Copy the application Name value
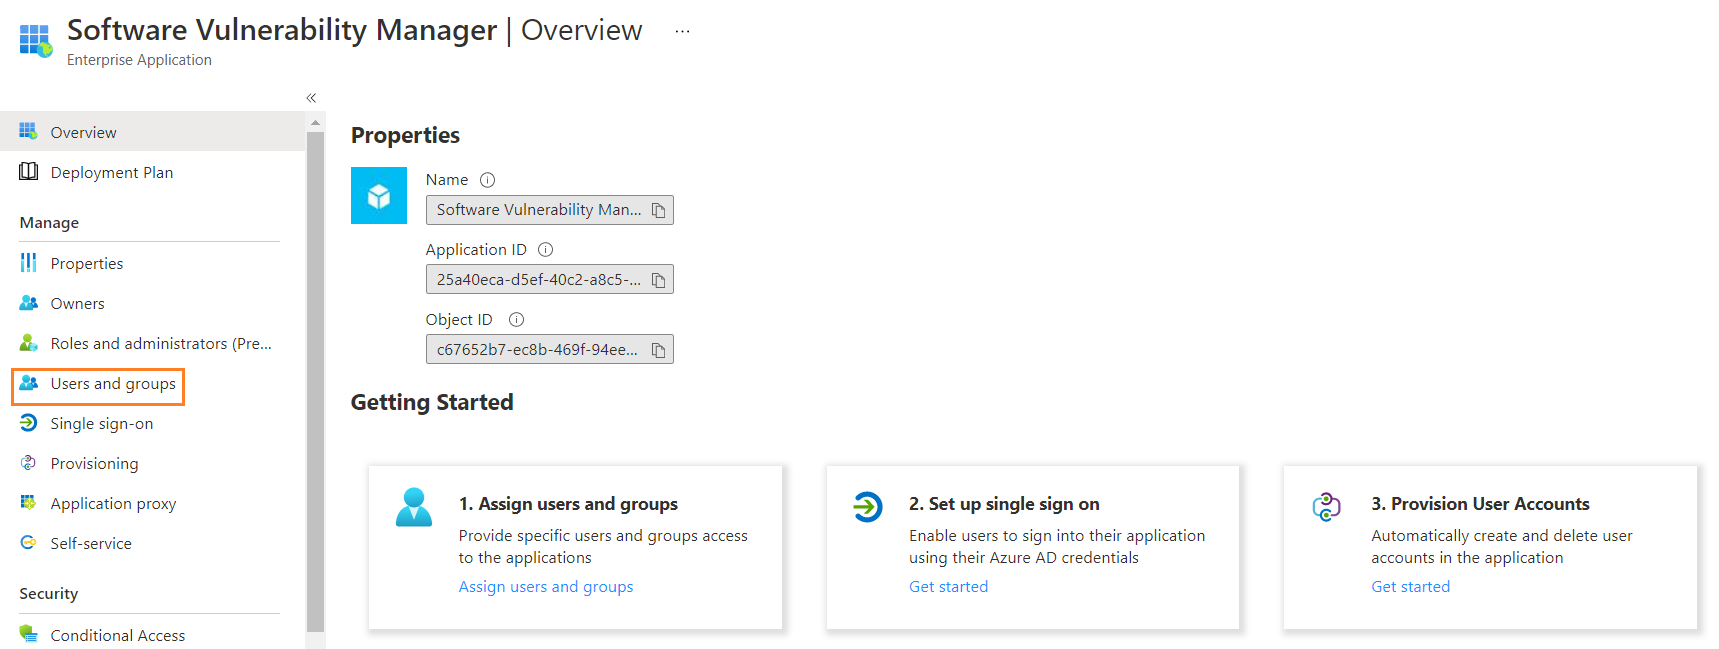 coord(658,210)
